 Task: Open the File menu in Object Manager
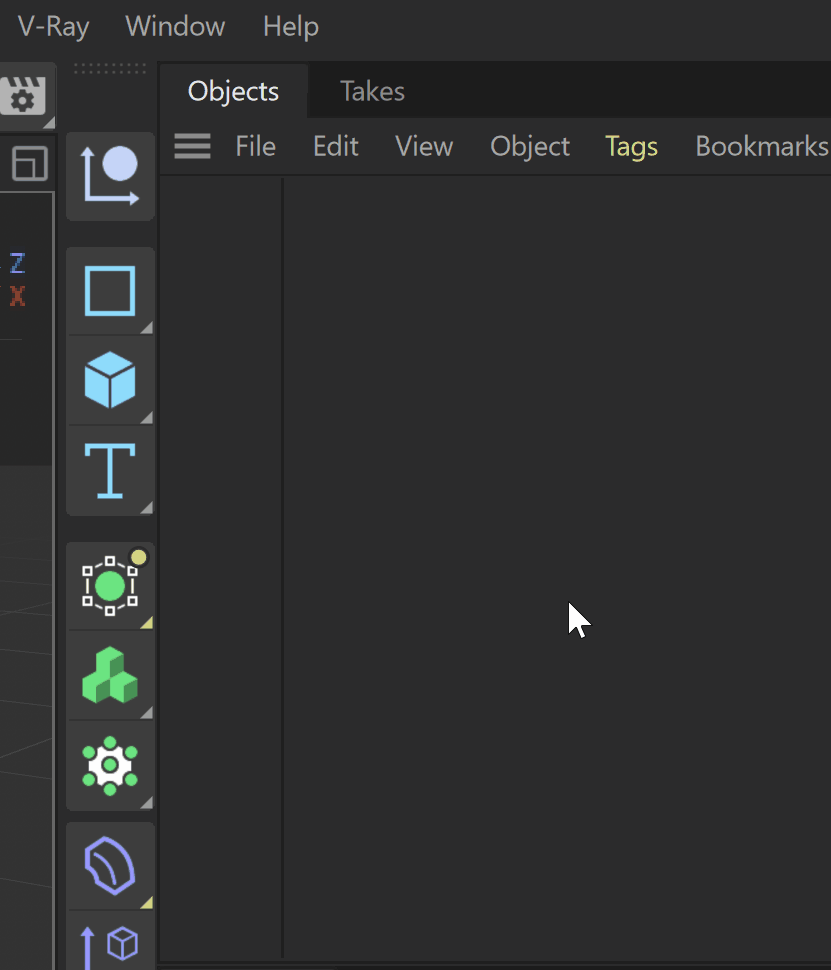tap(256, 147)
